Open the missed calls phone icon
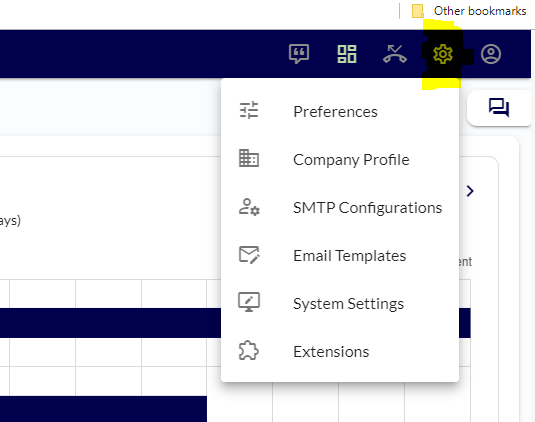 (x=395, y=54)
